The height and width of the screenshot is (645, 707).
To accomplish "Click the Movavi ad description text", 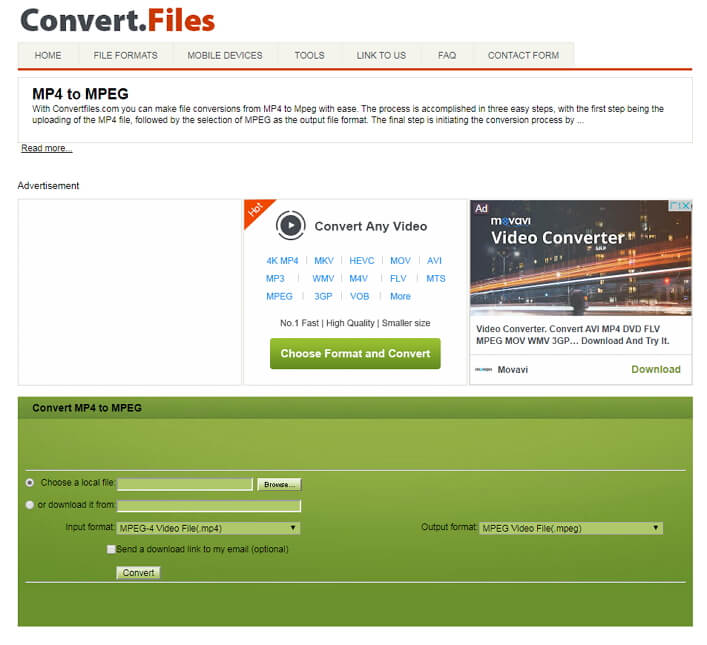I will coord(573,335).
